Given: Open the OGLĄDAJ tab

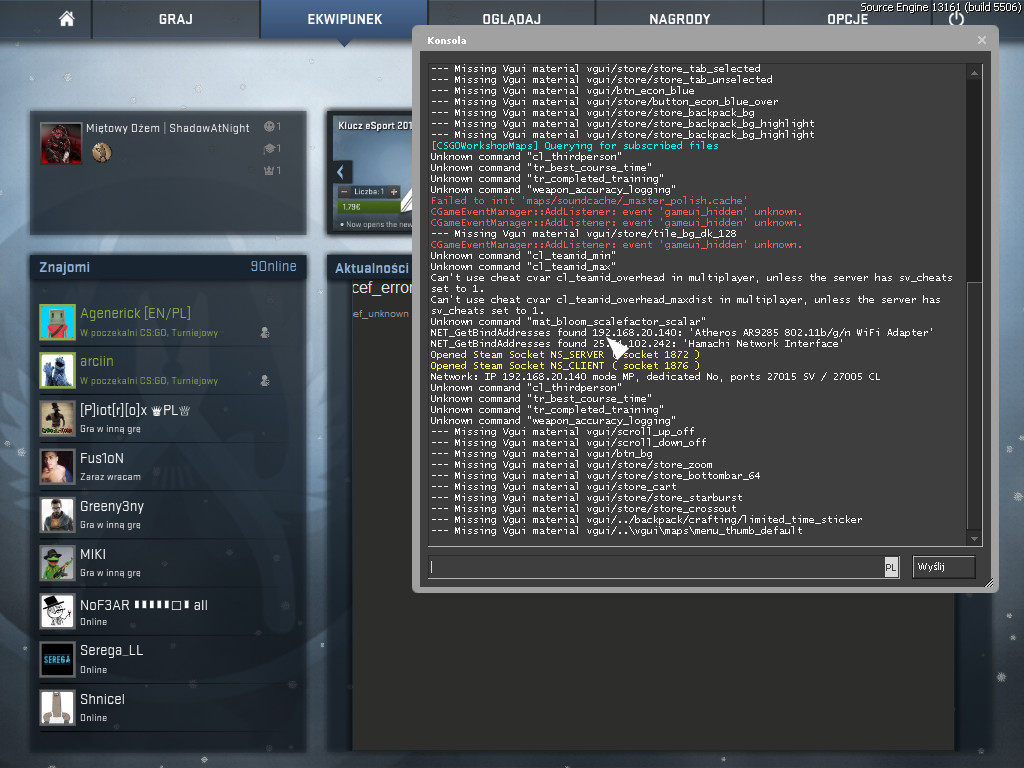Looking at the screenshot, I should (x=511, y=19).
